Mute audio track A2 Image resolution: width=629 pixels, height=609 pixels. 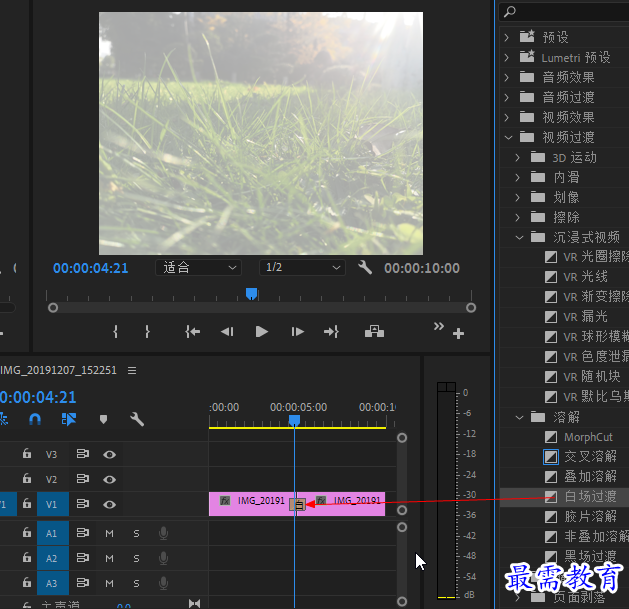pos(109,558)
